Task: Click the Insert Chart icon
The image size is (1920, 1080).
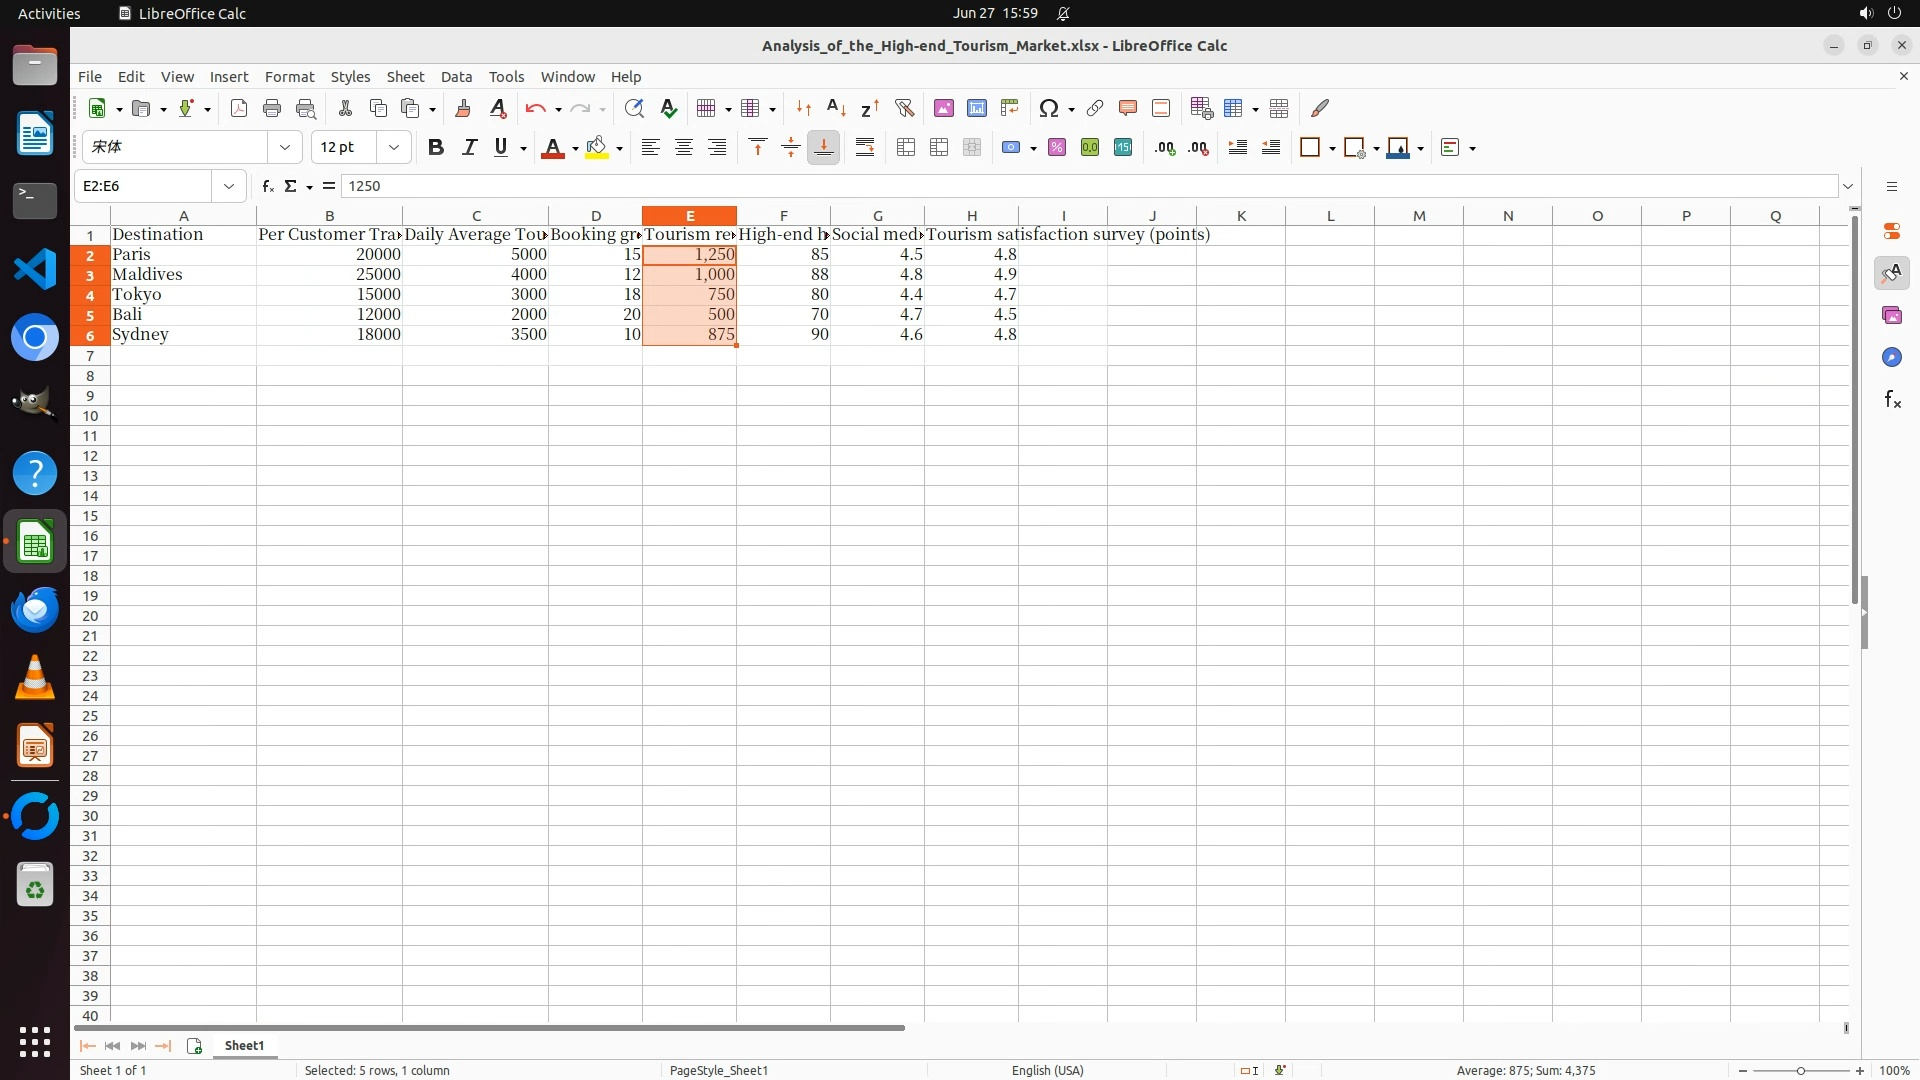Action: click(977, 108)
